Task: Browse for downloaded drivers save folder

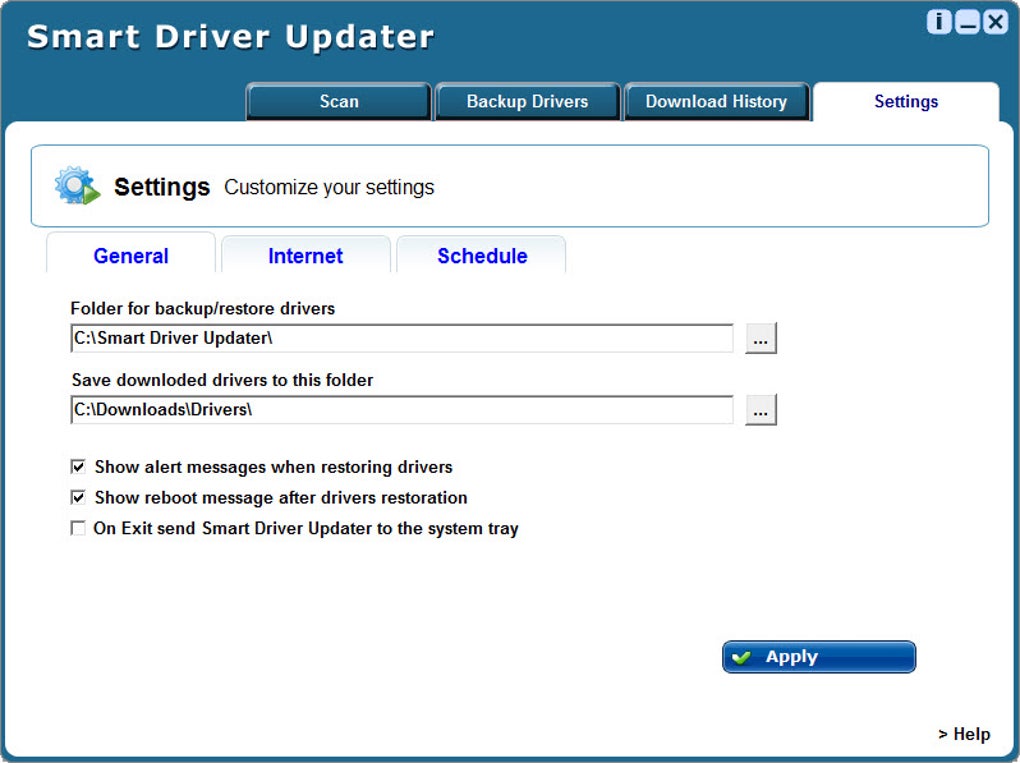Action: 760,410
